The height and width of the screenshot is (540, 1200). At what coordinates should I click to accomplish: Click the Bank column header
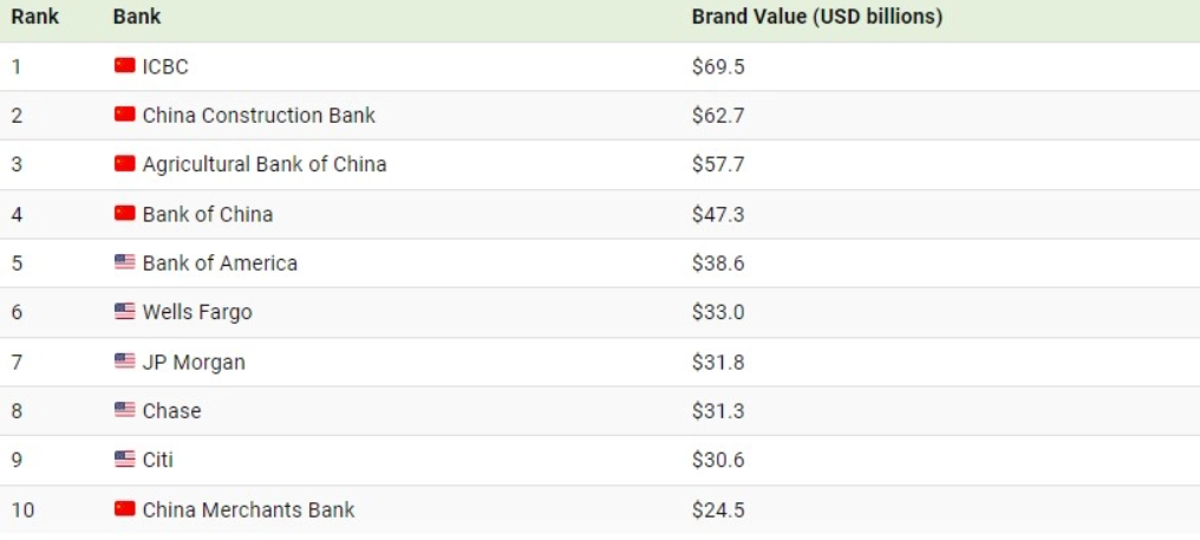(x=137, y=17)
